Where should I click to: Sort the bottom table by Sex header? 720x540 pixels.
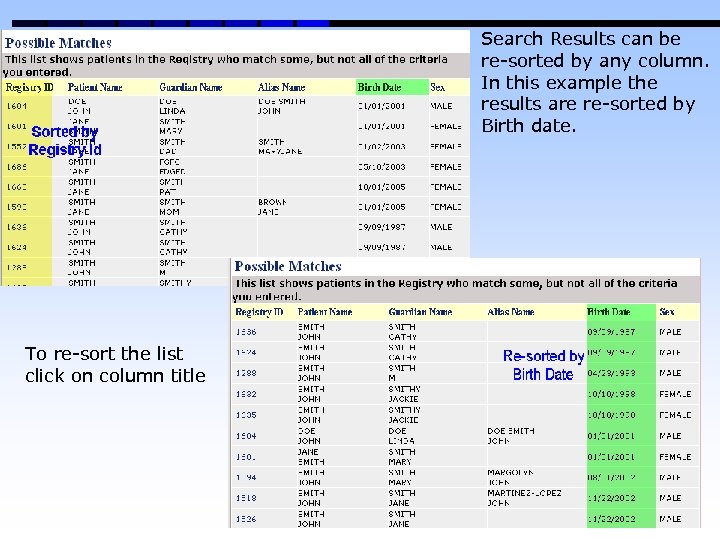click(x=667, y=312)
